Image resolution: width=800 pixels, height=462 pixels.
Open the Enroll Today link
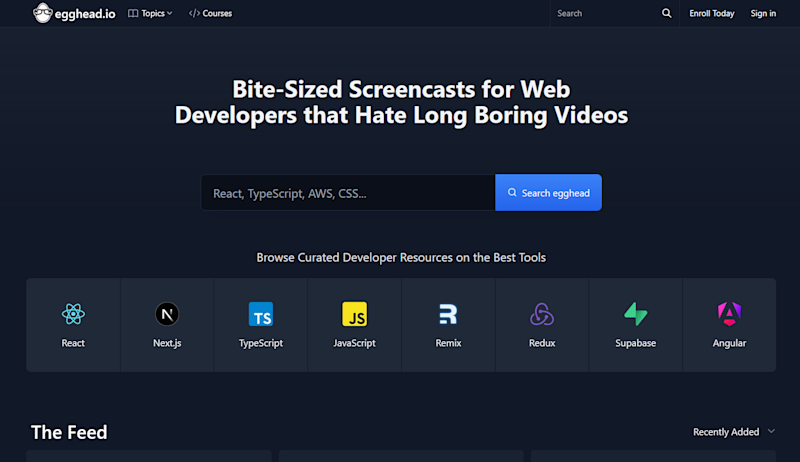click(712, 13)
